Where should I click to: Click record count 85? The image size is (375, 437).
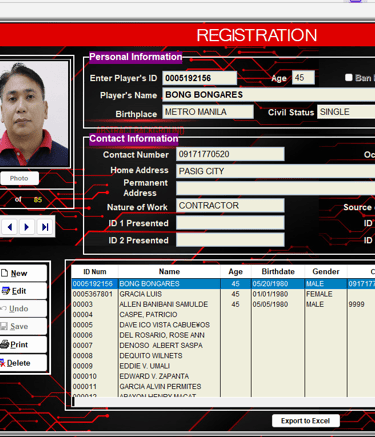click(38, 200)
